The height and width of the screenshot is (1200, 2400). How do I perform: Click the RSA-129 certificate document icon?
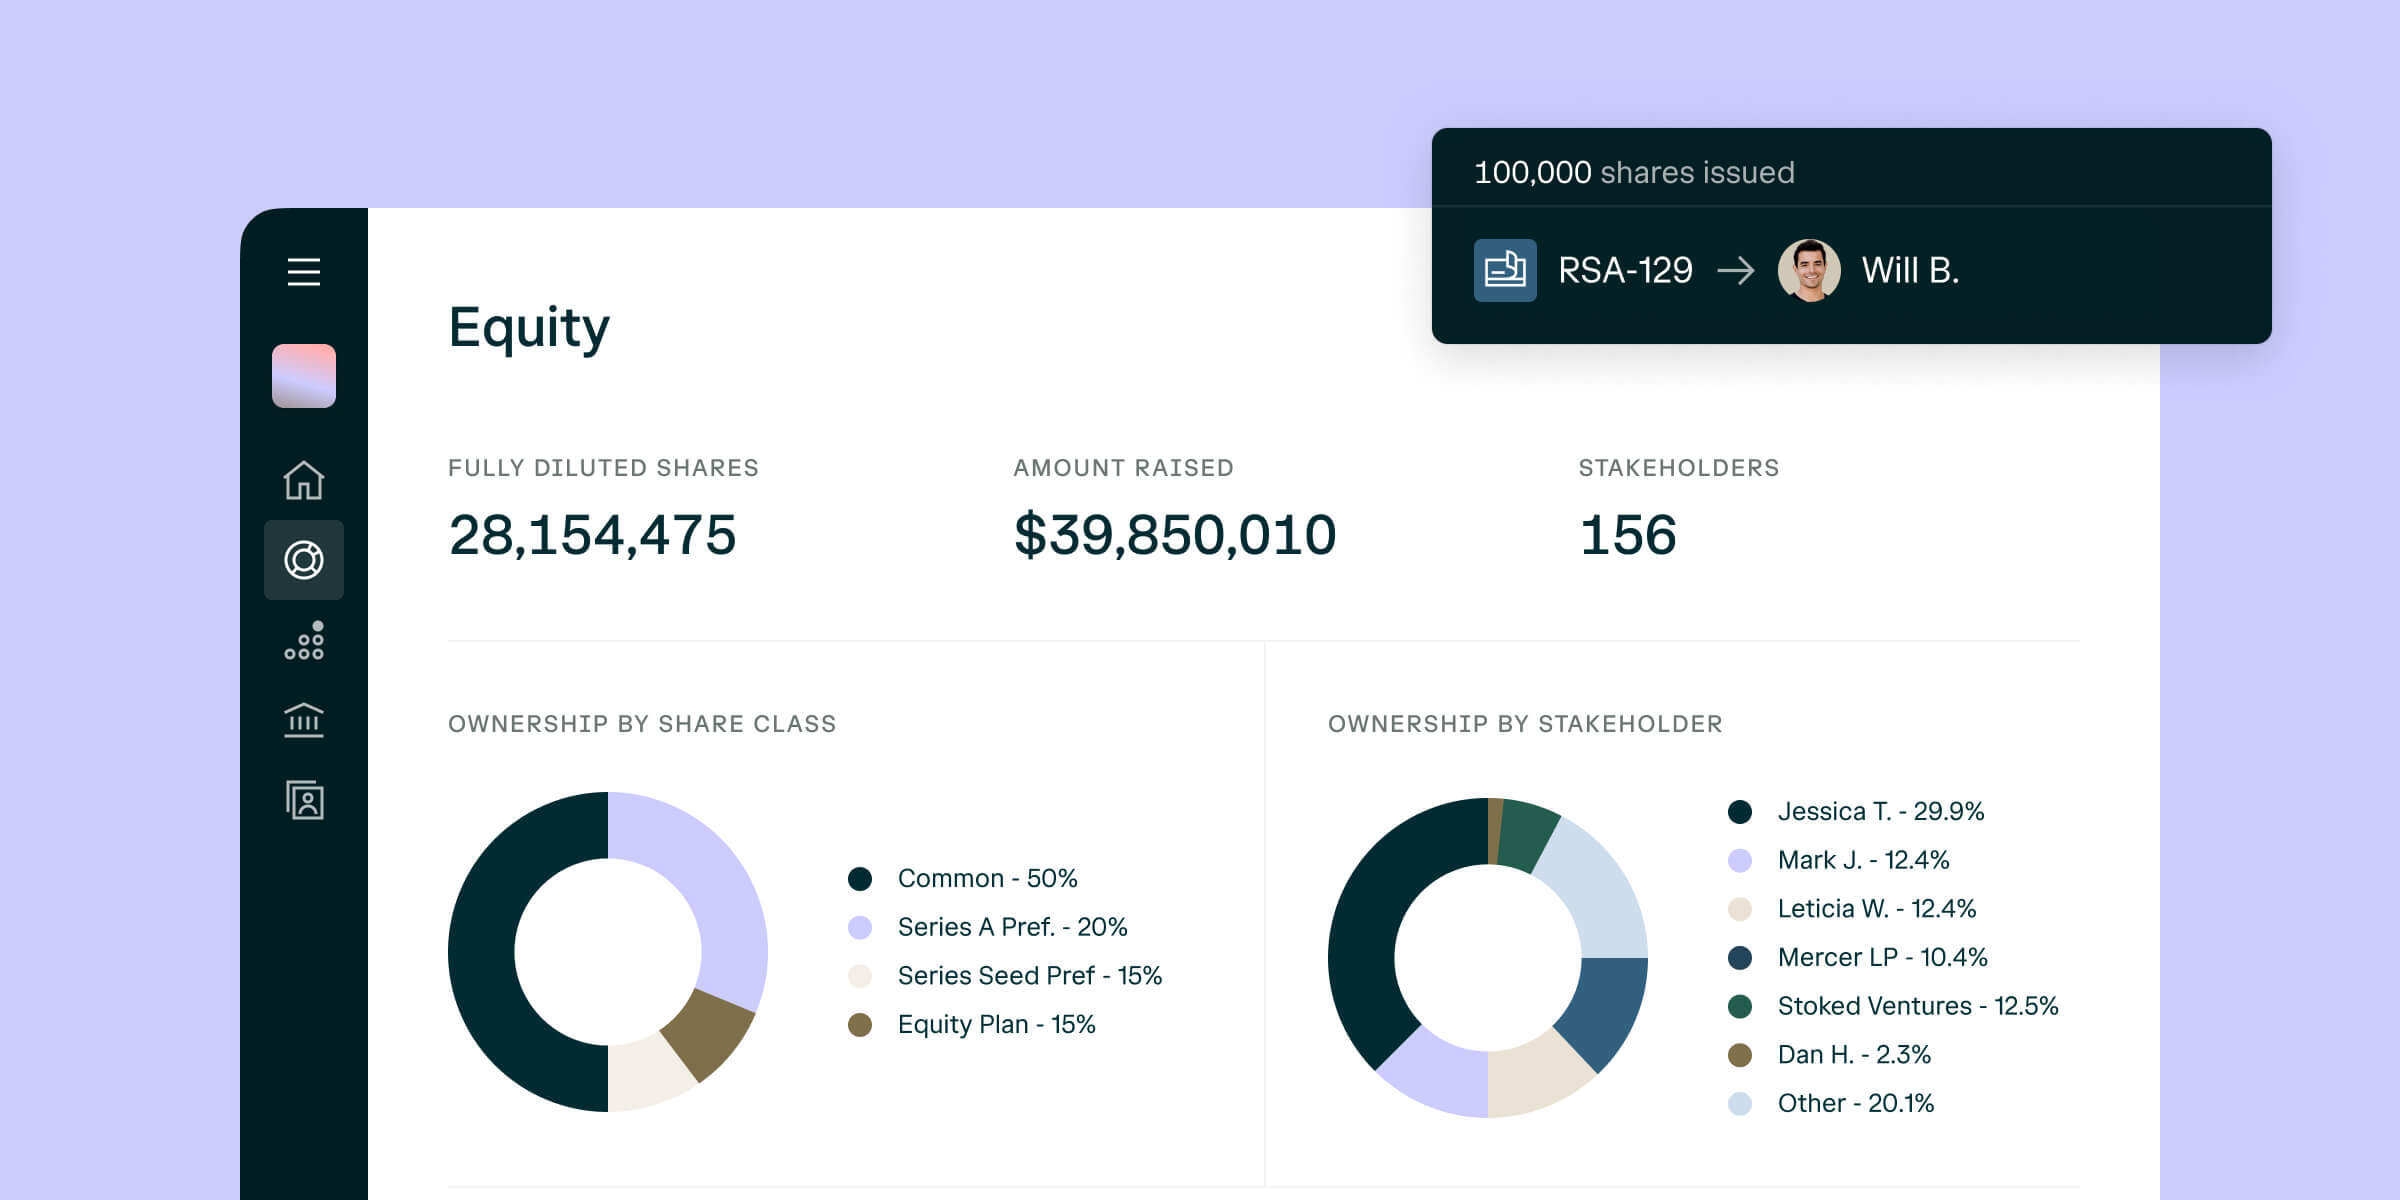[x=1505, y=270]
